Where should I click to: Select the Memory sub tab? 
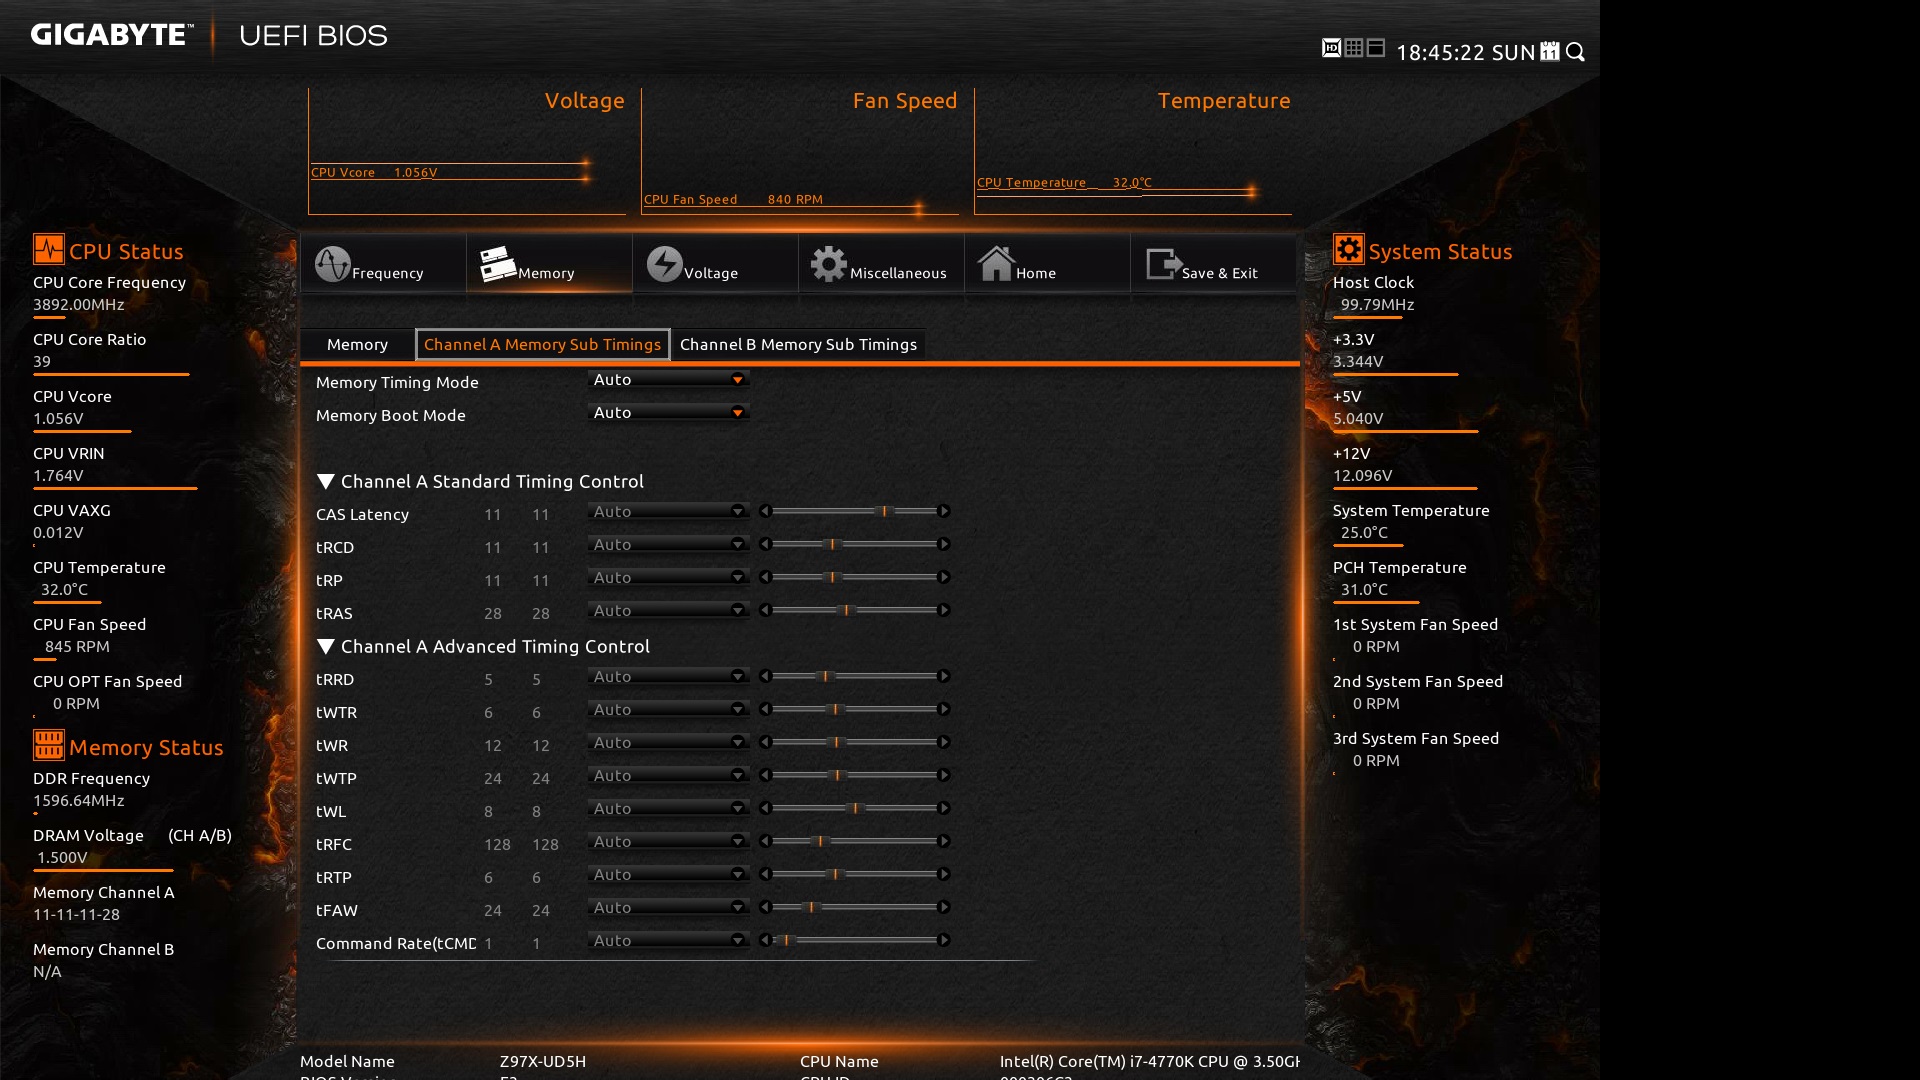pos(357,344)
